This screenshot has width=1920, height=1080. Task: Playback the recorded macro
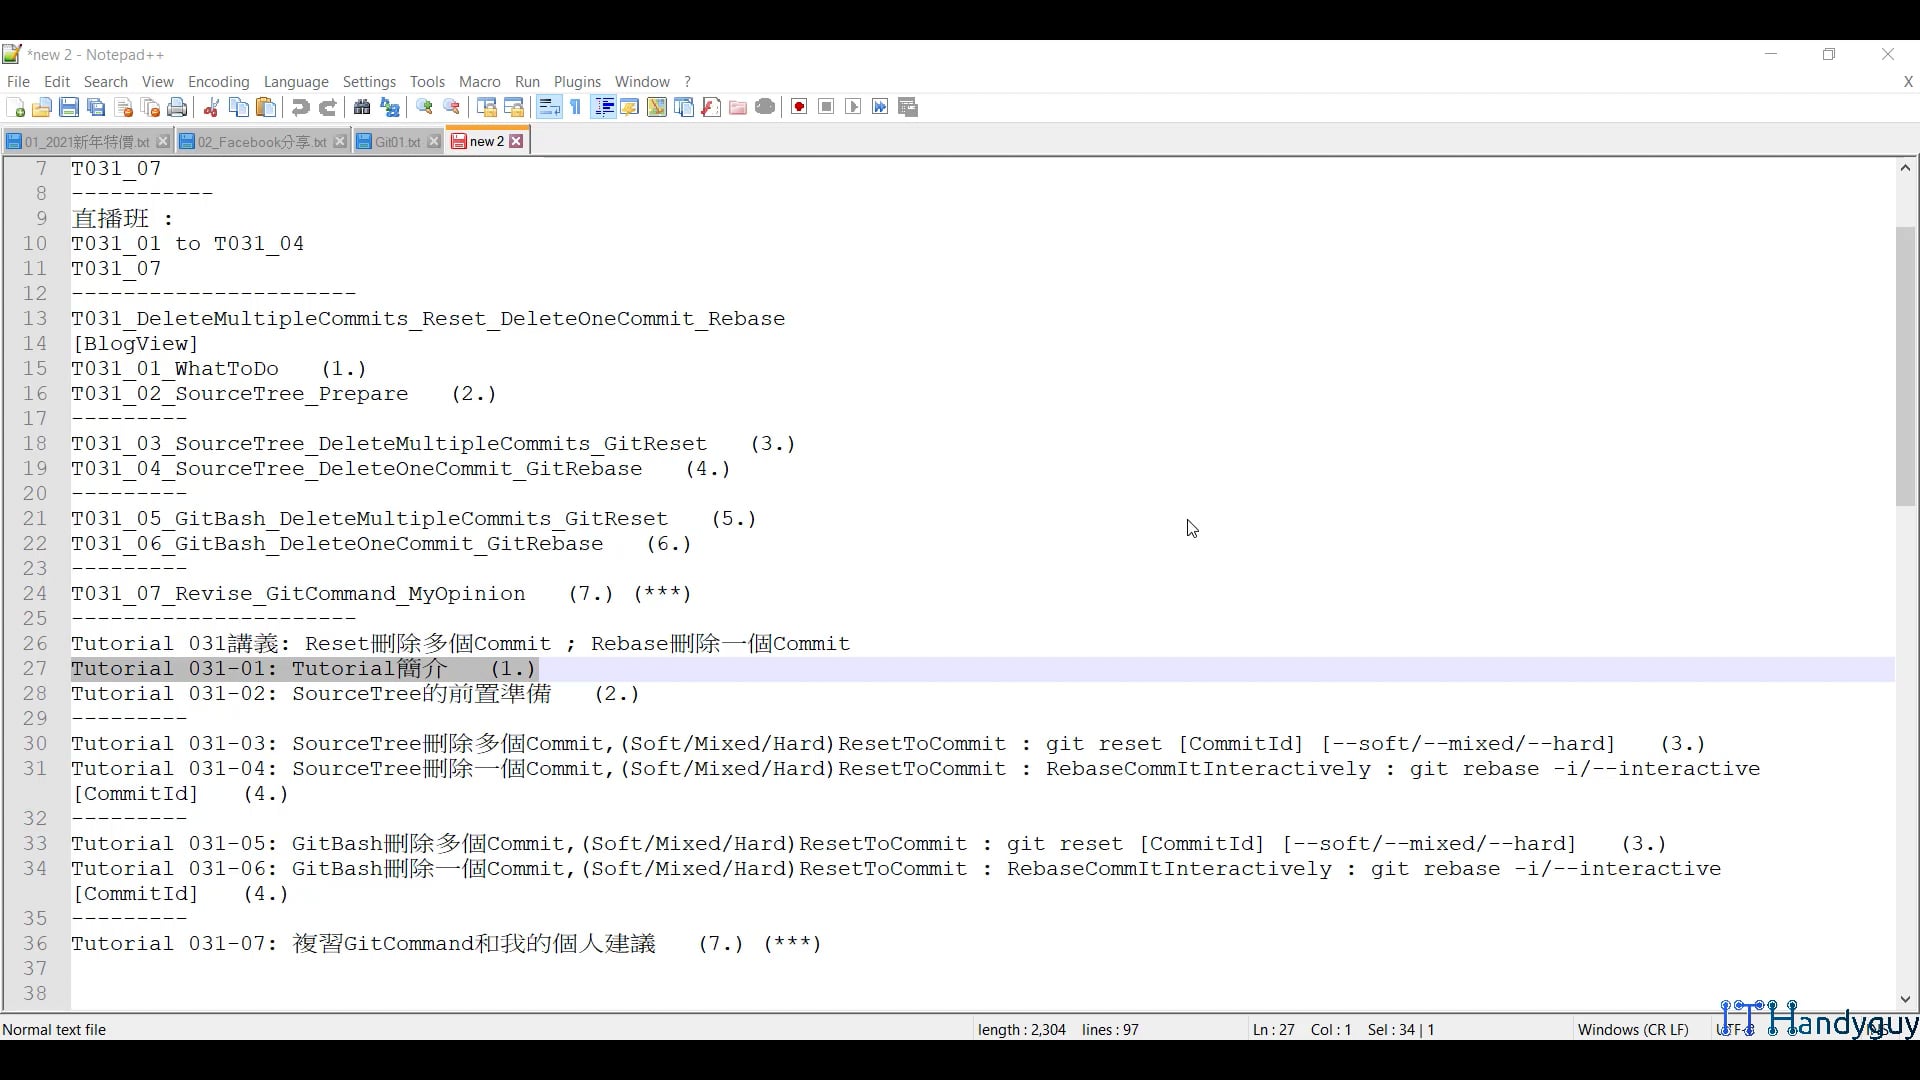pos(853,107)
